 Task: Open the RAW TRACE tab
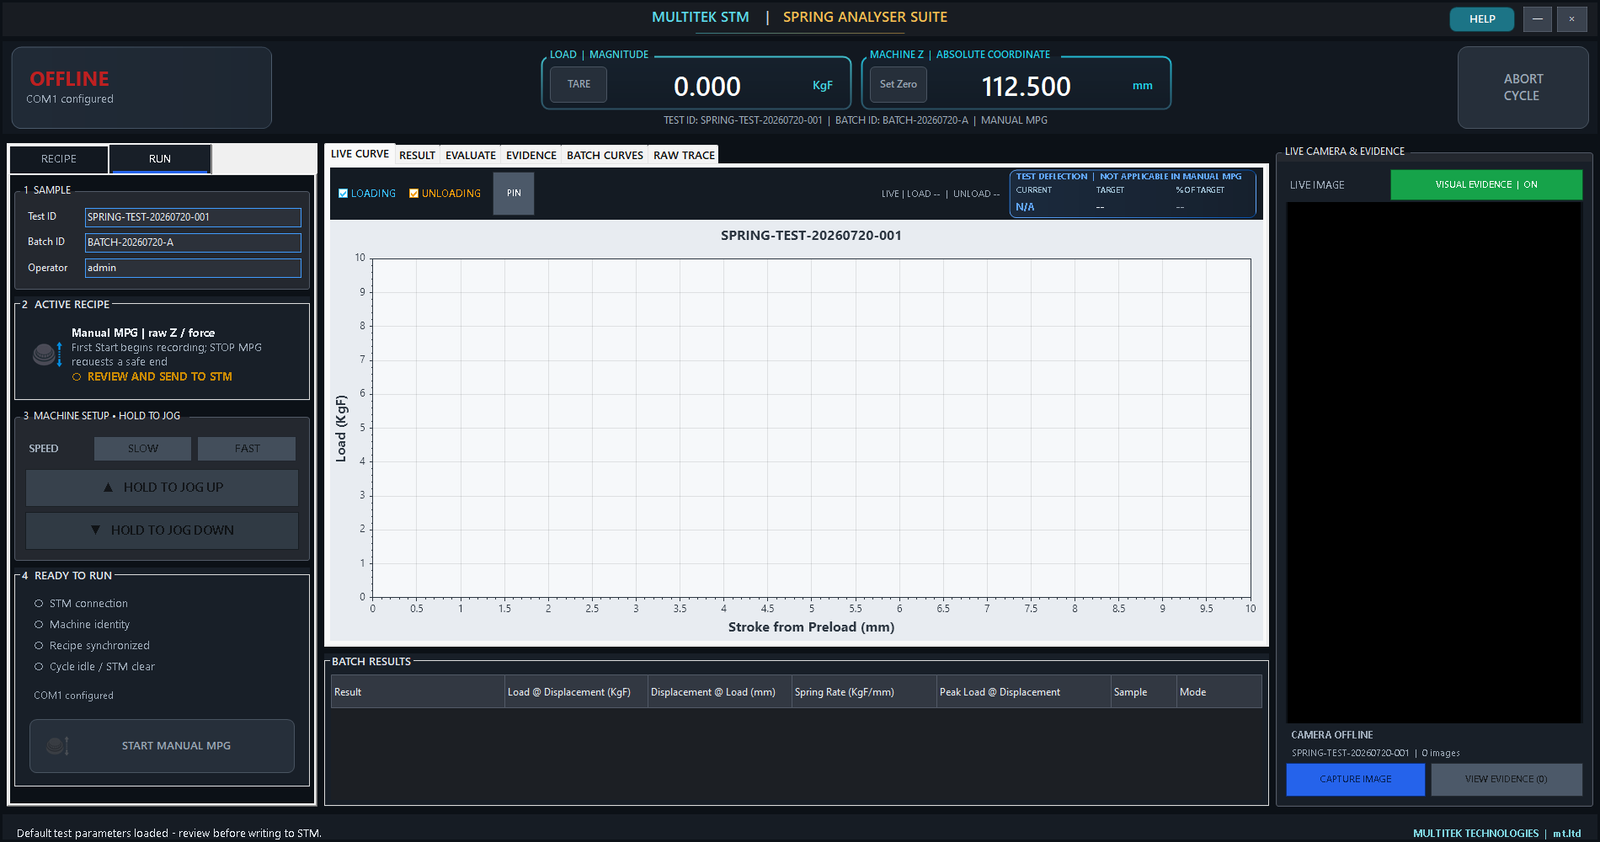point(684,155)
